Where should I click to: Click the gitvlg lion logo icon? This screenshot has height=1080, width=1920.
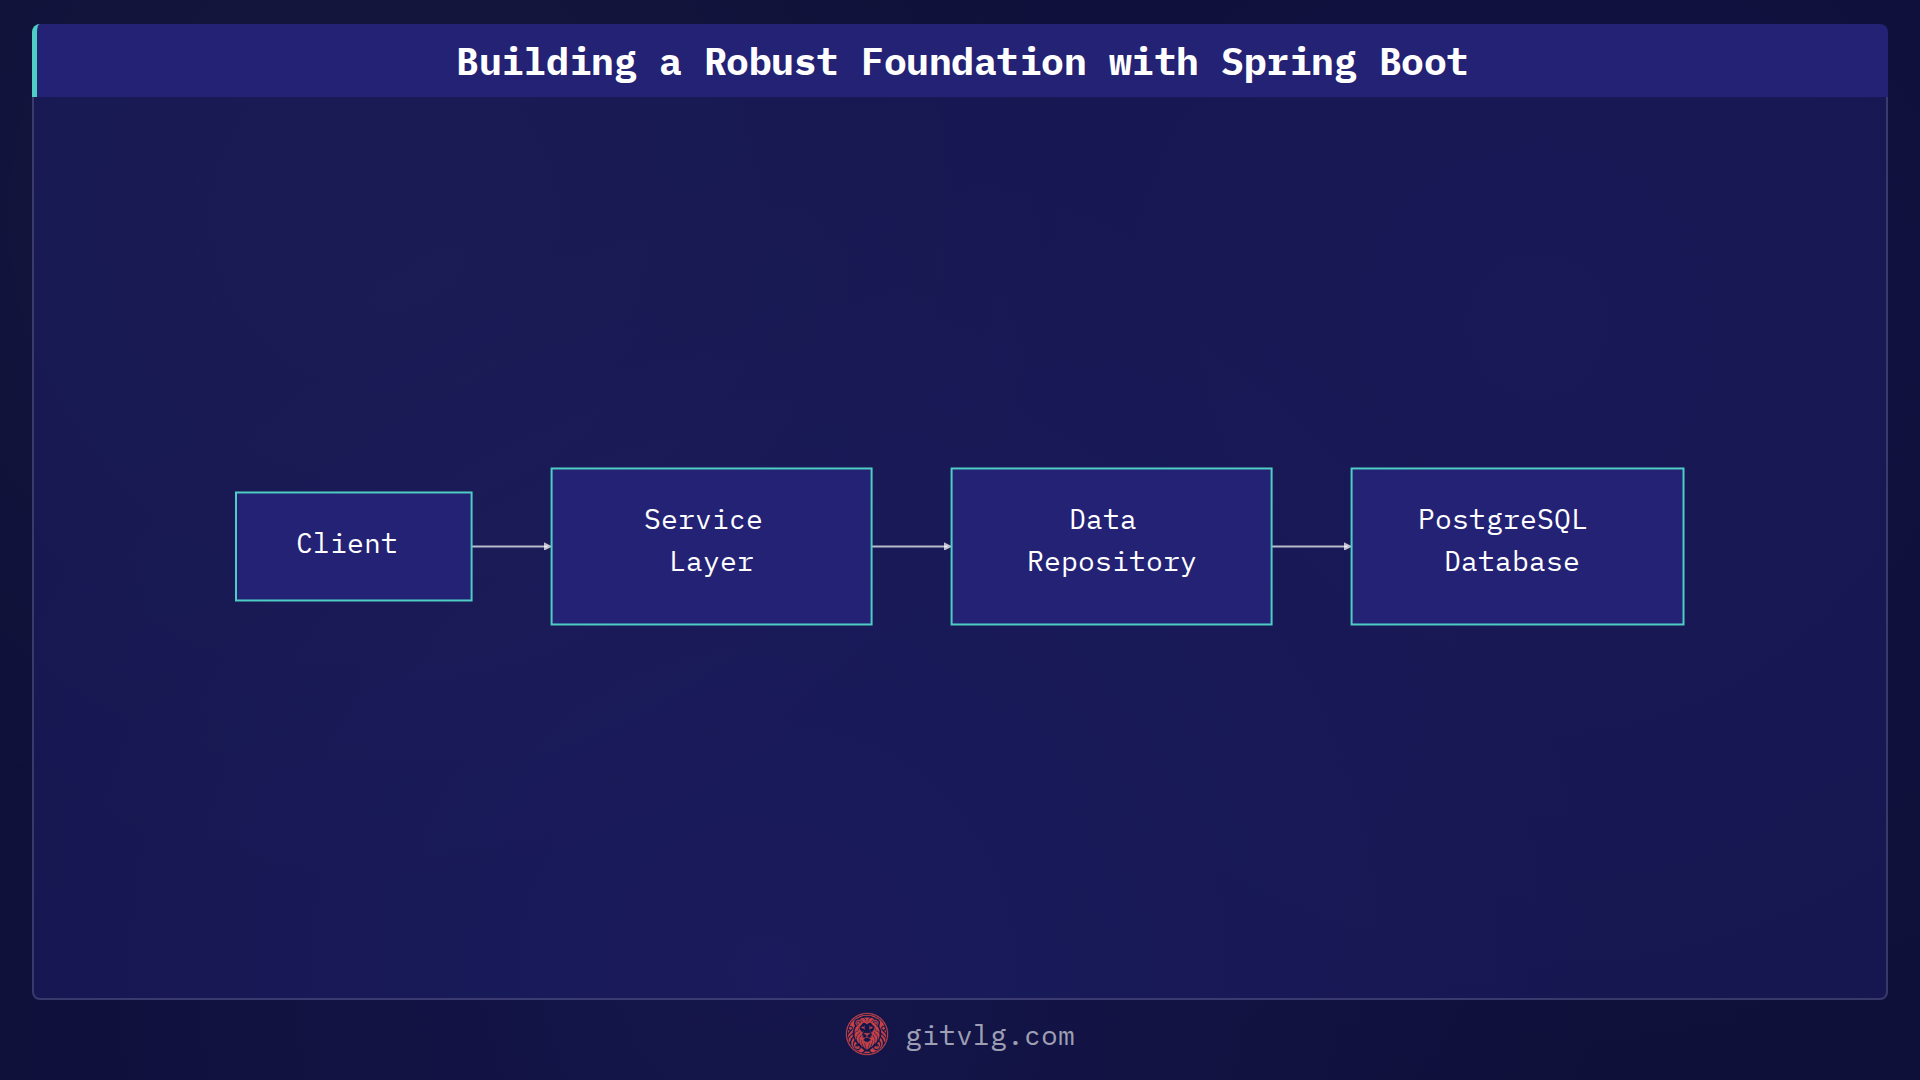coord(866,1034)
